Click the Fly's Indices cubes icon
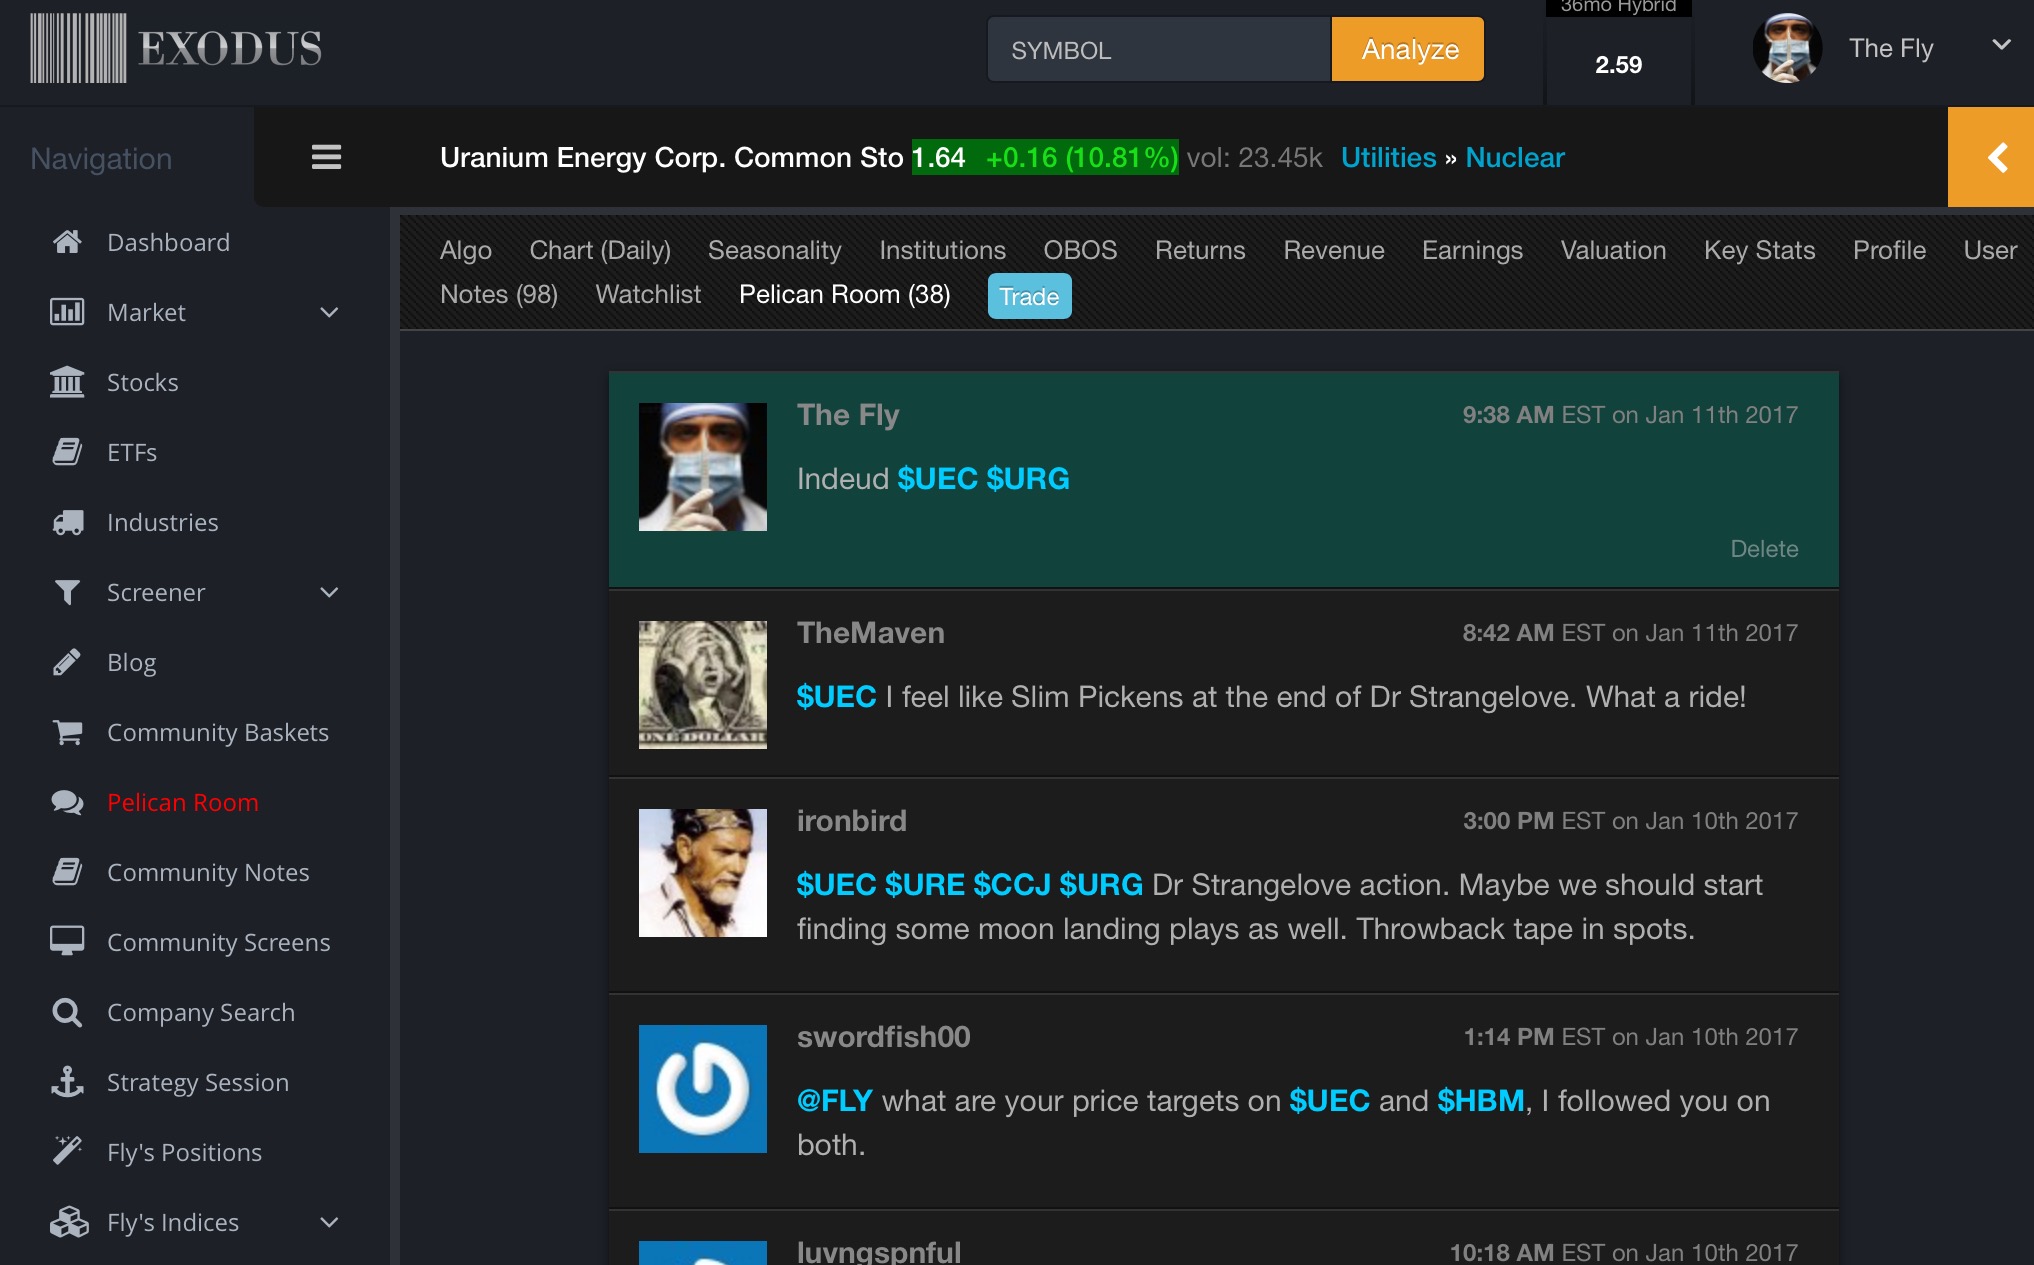The height and width of the screenshot is (1265, 2034). (68, 1222)
